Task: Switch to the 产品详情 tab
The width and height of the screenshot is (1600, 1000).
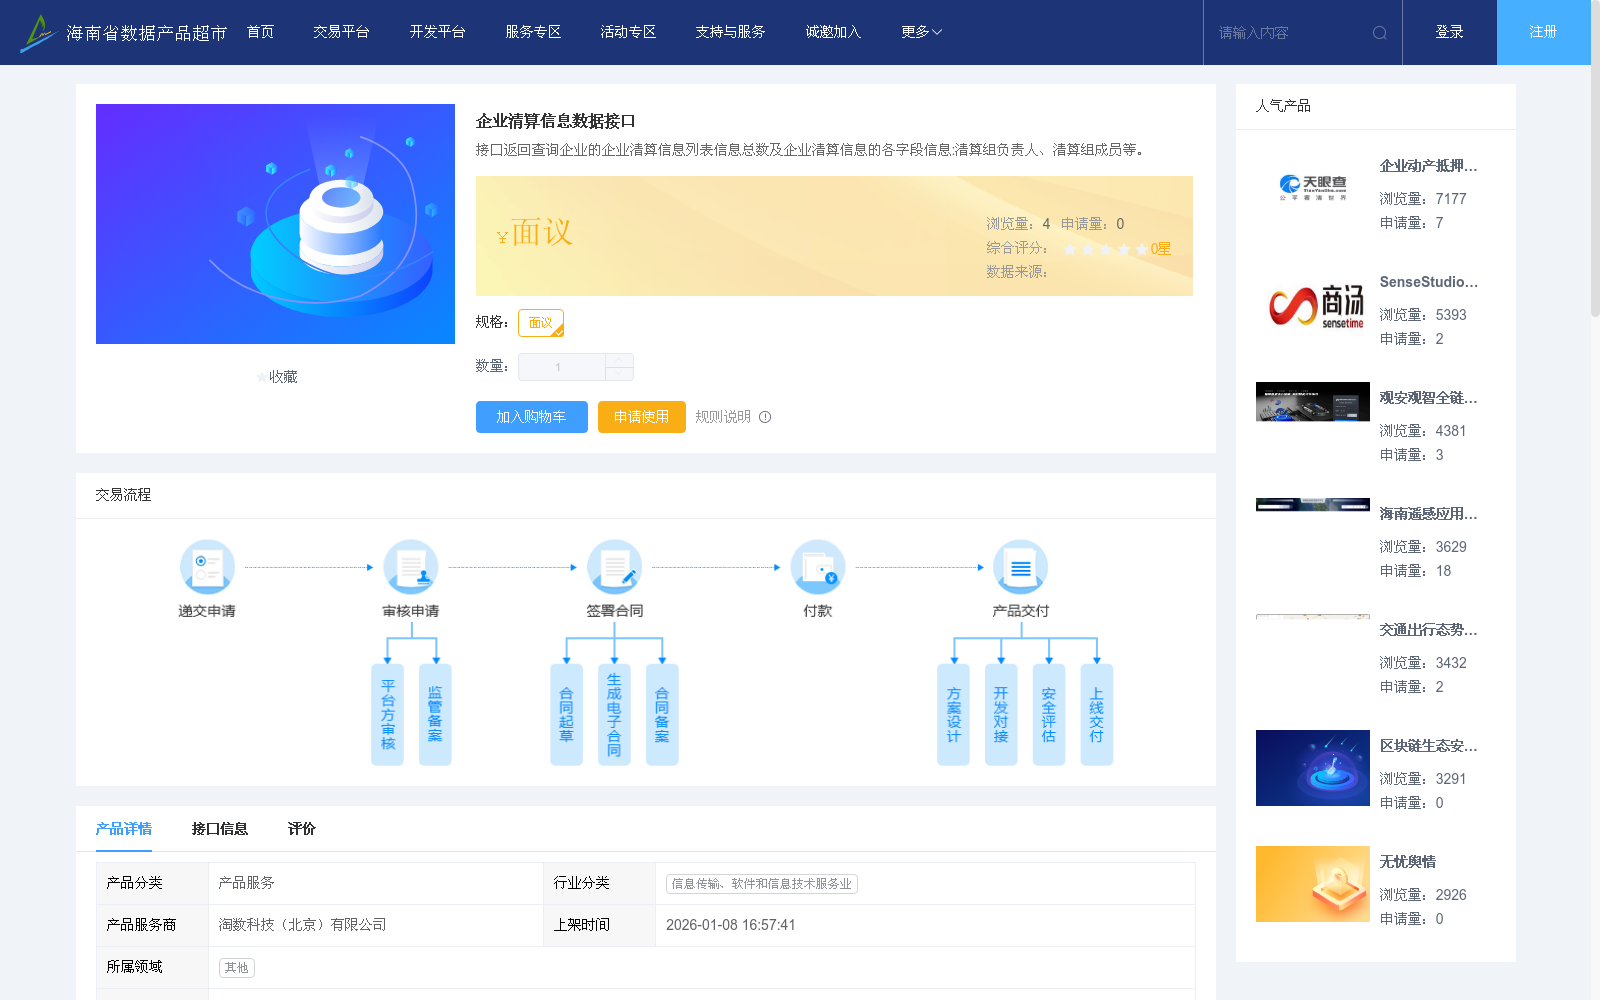Action: [x=124, y=829]
